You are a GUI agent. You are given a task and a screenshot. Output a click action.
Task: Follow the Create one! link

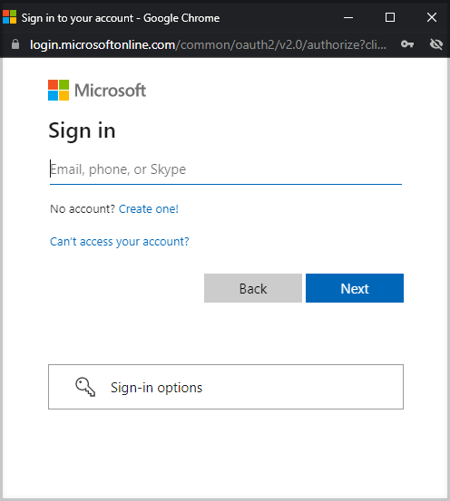tap(149, 209)
